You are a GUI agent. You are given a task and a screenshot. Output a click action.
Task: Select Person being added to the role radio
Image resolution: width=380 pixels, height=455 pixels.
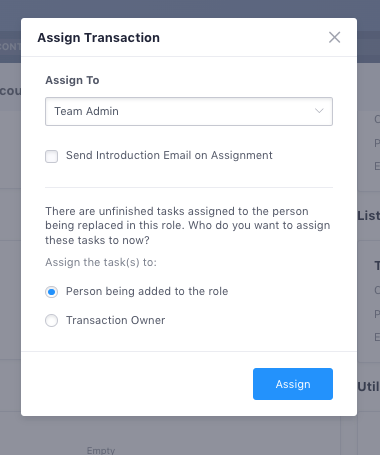pyautogui.click(x=51, y=292)
